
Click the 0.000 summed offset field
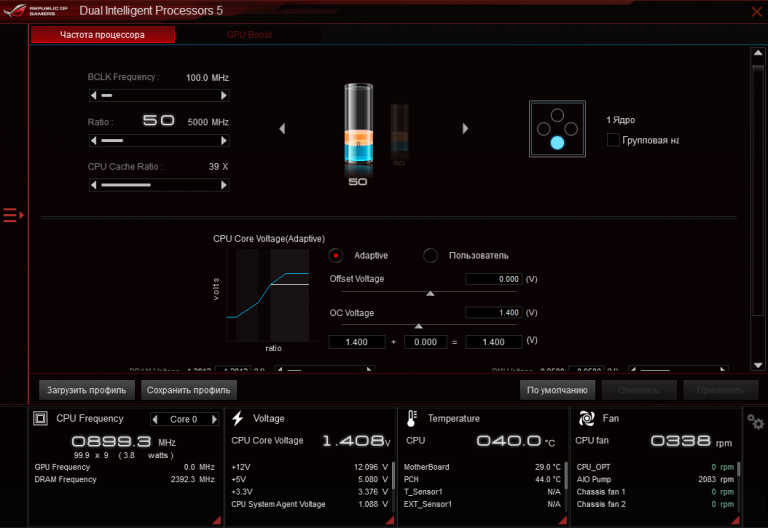tap(425, 342)
